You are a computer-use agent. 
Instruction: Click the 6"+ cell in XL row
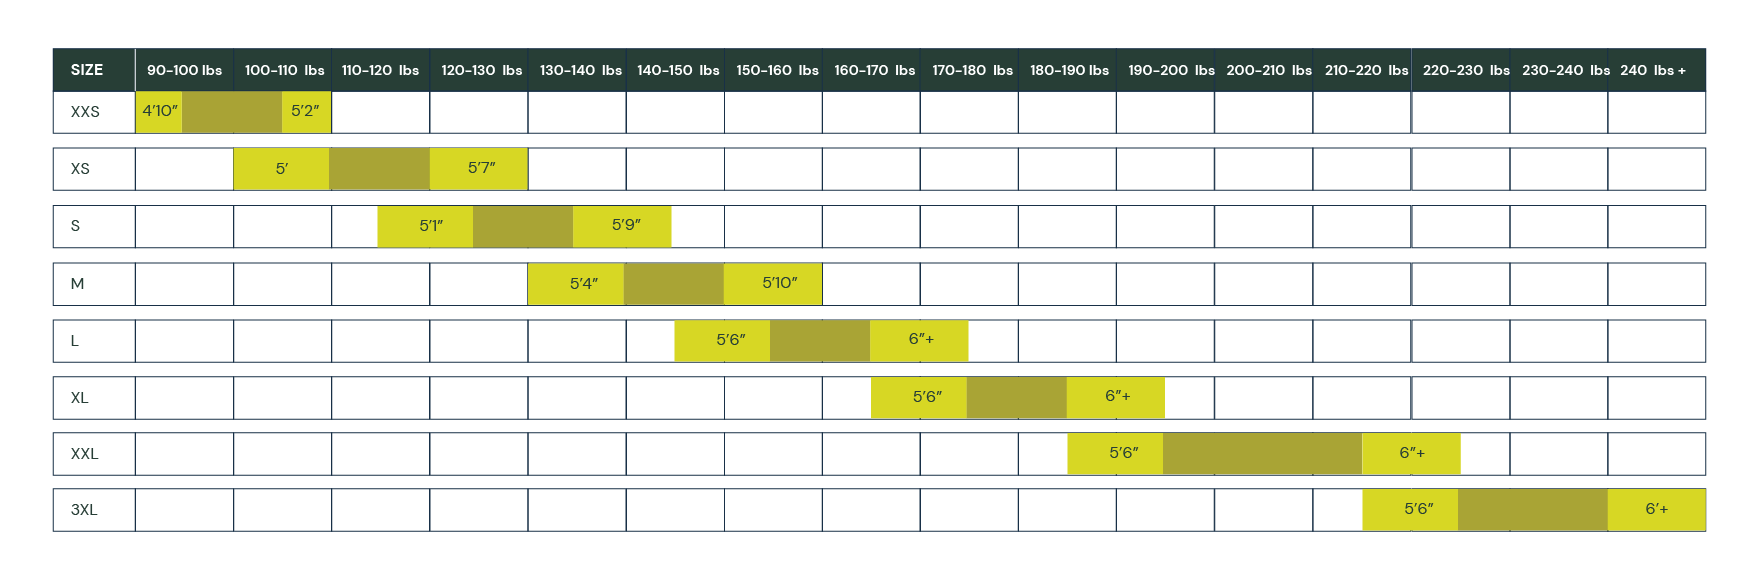tap(1117, 397)
